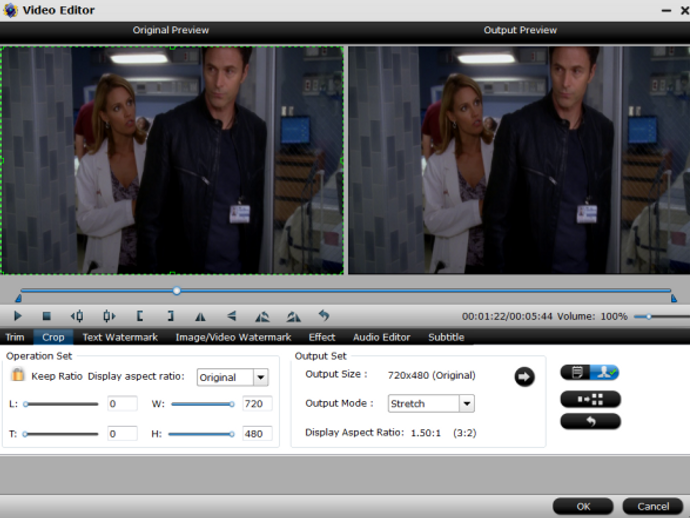Open the Image/Video Watermark tab
This screenshot has width=690, height=518.
(x=233, y=337)
